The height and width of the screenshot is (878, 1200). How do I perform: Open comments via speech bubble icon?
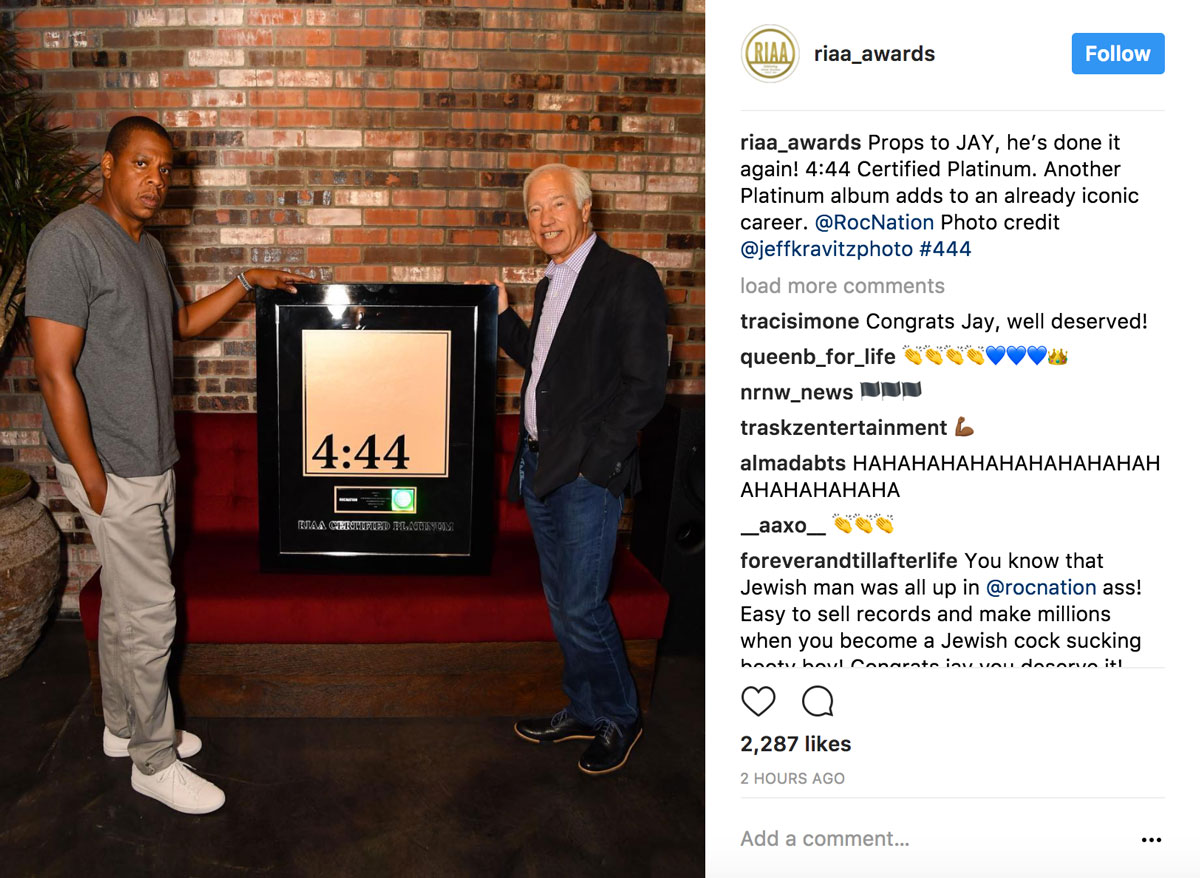[x=818, y=701]
